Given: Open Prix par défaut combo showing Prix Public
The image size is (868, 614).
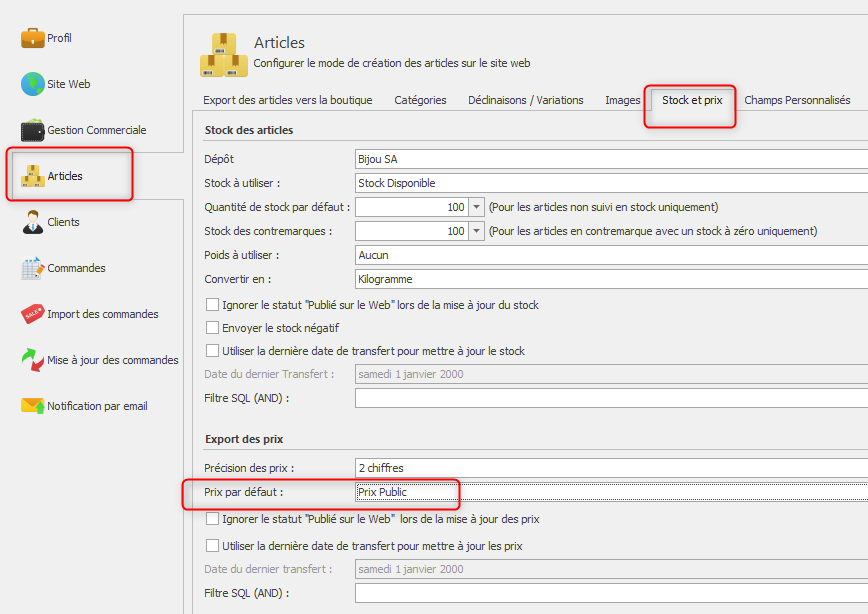Looking at the screenshot, I should (611, 492).
